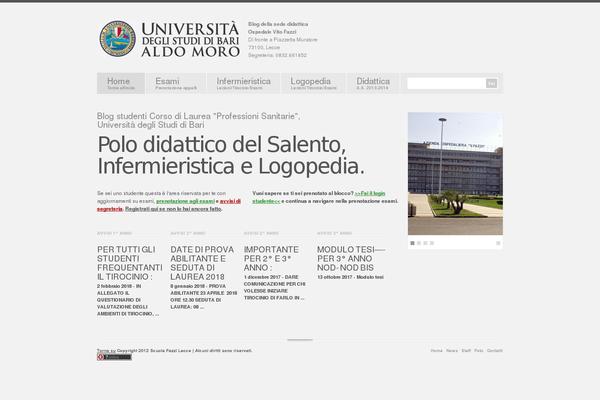Click '13 ottobre 2017 - Modulo tesi' text

pyautogui.click(x=350, y=277)
